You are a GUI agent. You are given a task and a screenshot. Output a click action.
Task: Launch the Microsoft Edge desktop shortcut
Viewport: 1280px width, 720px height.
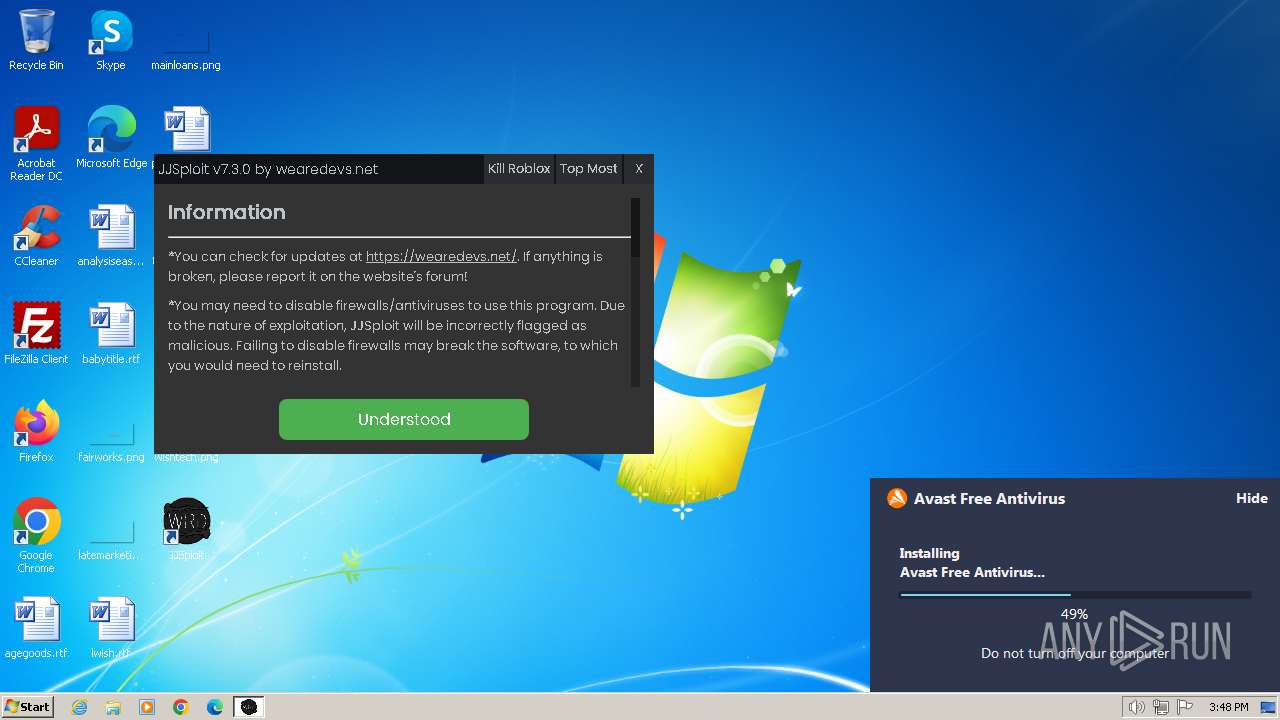pos(111,137)
